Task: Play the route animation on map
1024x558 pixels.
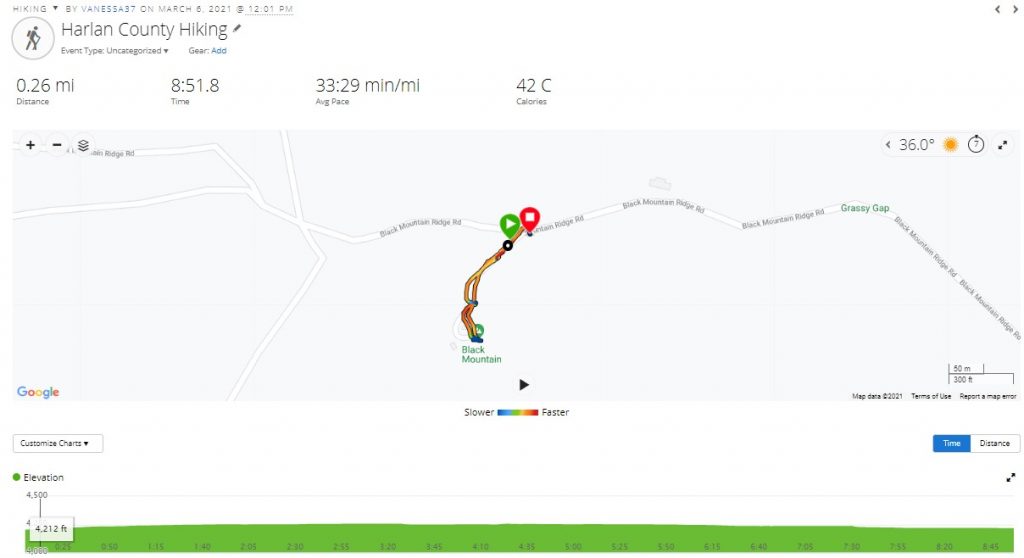Action: [524, 385]
